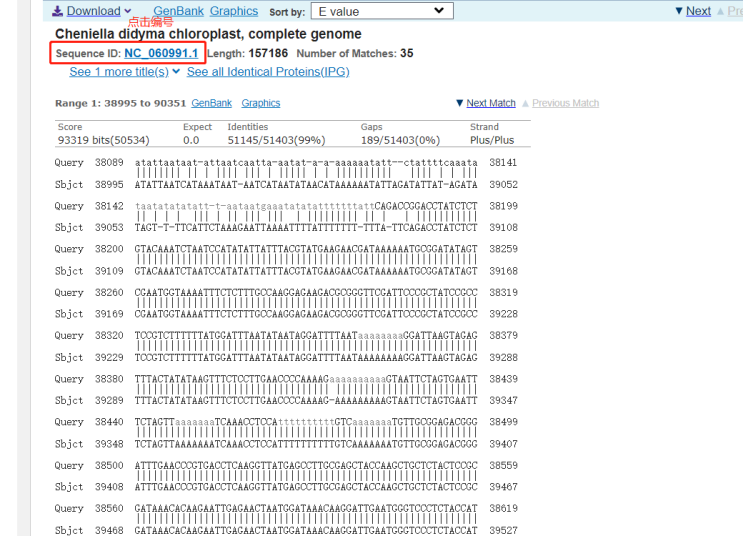Click the down triangle beside Next
The height and width of the screenshot is (536, 743).
pyautogui.click(x=679, y=11)
